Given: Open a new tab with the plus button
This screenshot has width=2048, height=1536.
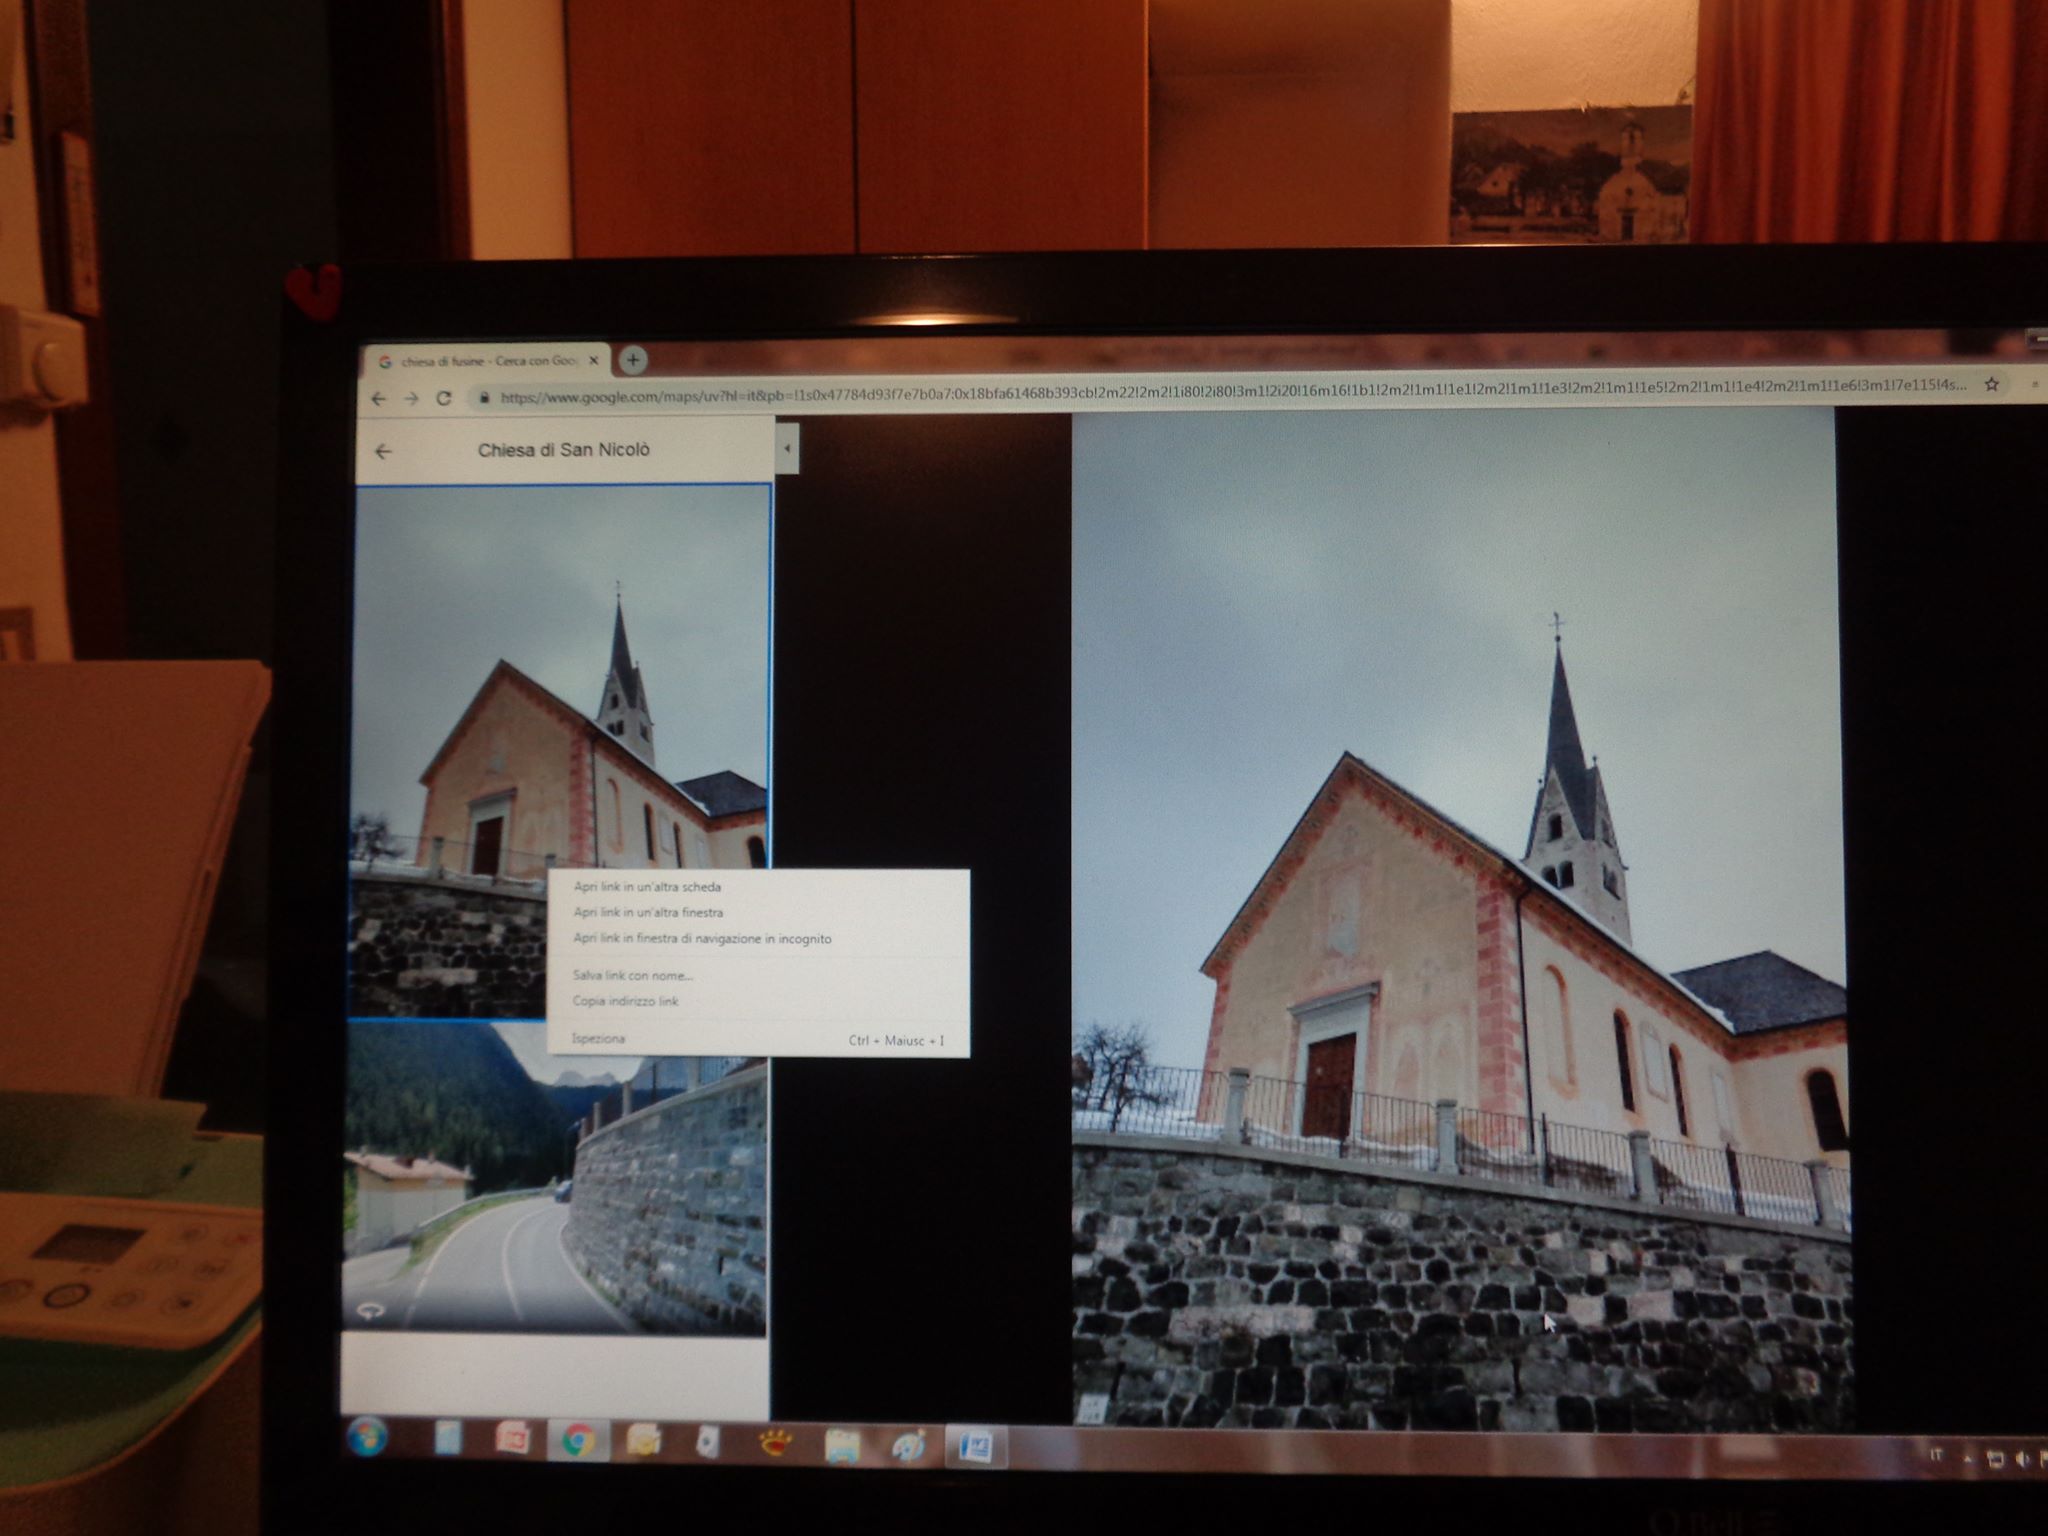Looking at the screenshot, I should pyautogui.click(x=633, y=359).
